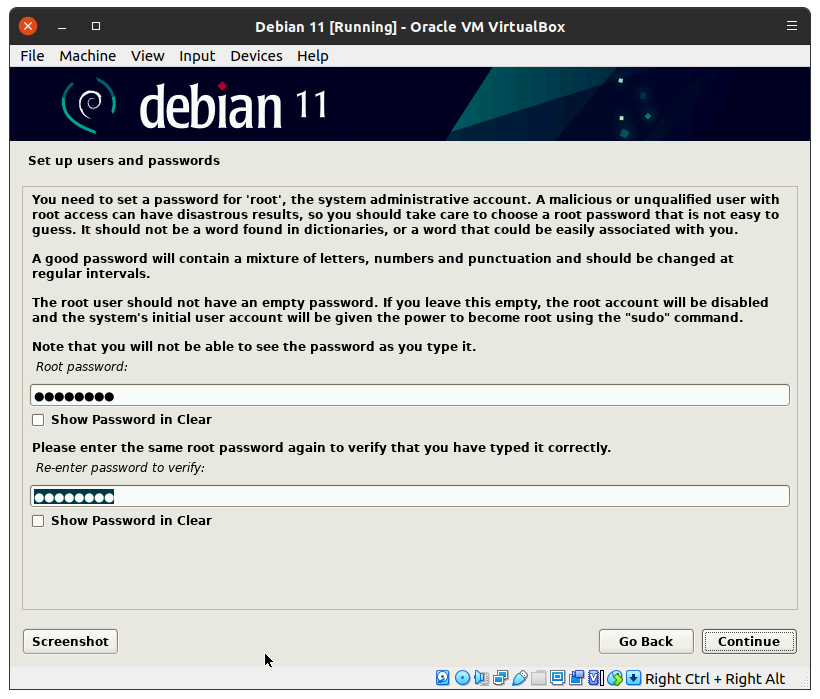Open the virtual display status icon
The height and width of the screenshot is (699, 820).
tap(557, 678)
